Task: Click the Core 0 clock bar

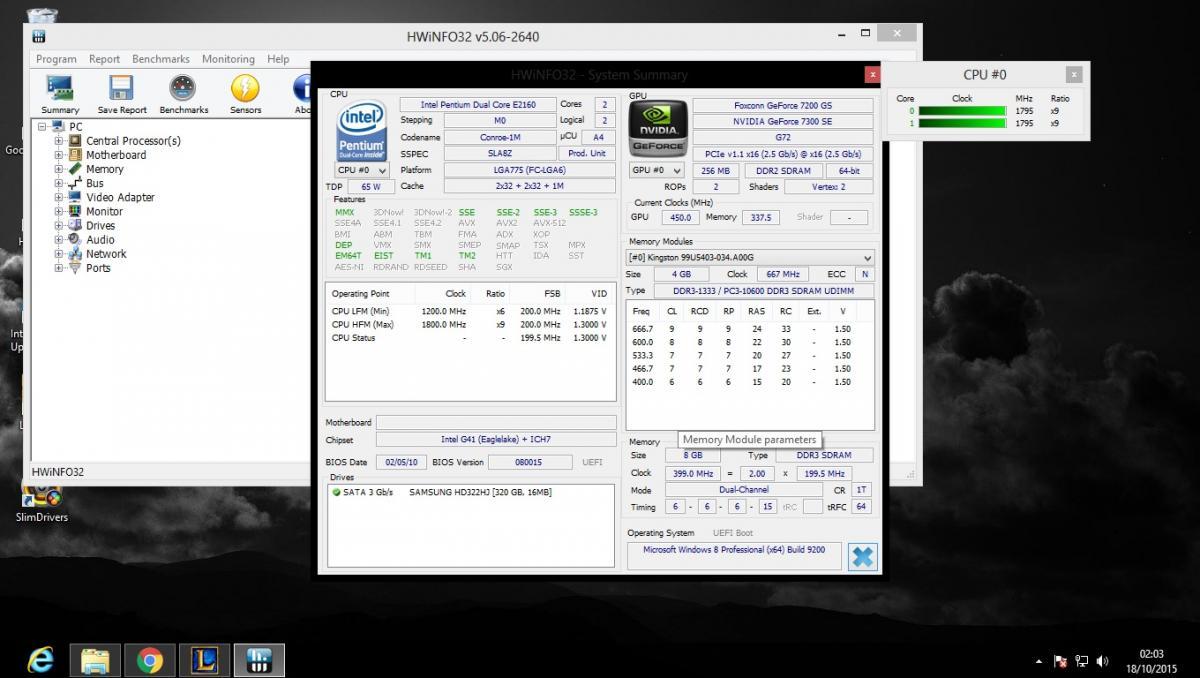Action: pos(962,111)
